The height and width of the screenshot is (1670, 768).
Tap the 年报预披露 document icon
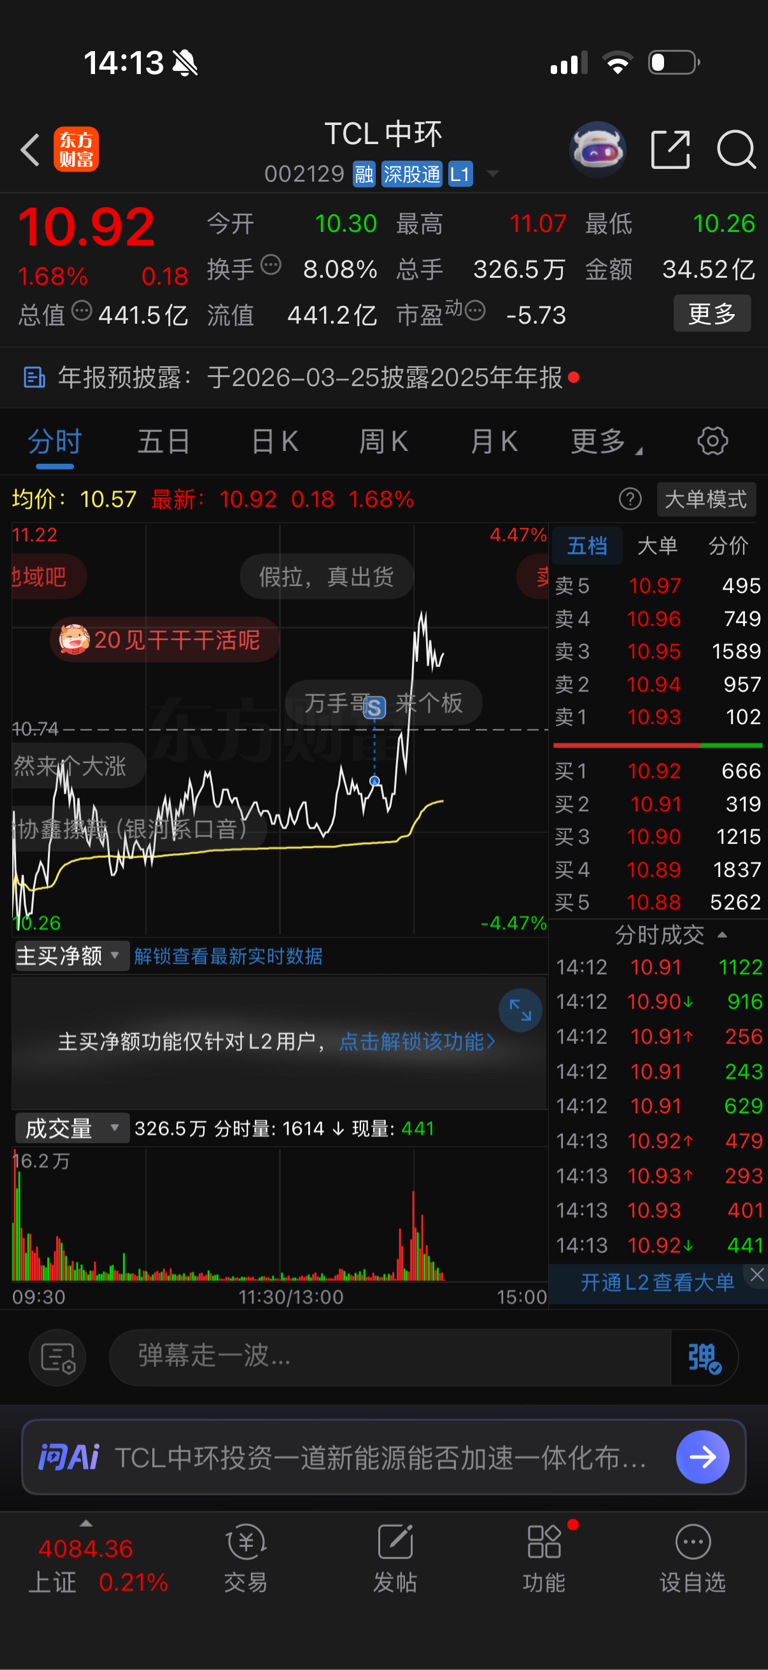(34, 377)
